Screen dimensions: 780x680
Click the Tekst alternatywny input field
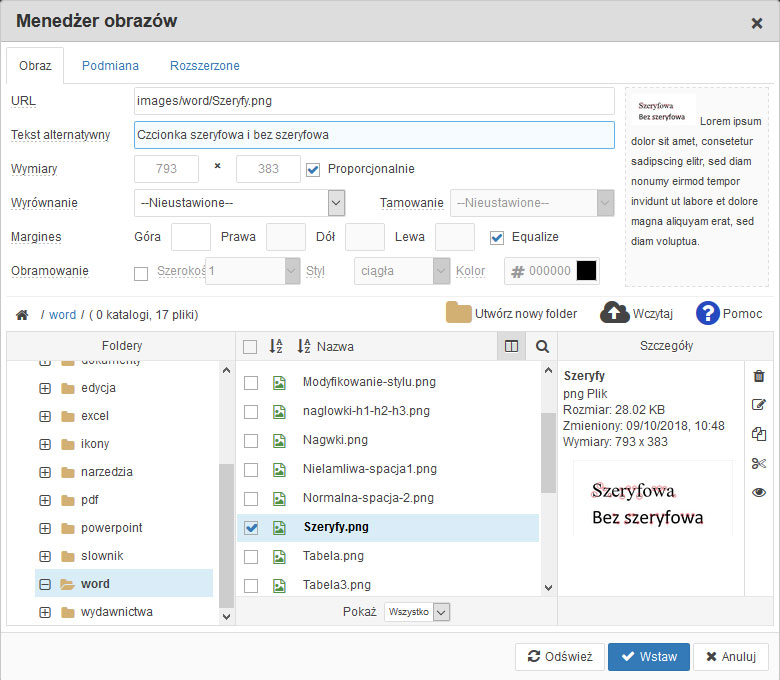coord(374,135)
